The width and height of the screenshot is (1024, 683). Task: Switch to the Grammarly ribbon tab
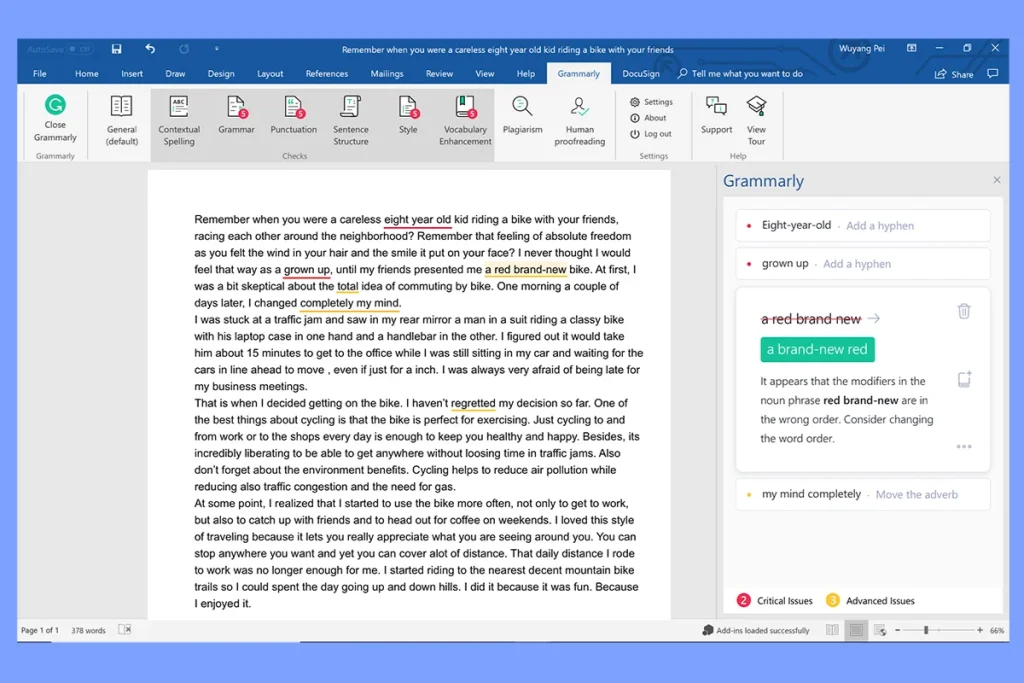[578, 73]
